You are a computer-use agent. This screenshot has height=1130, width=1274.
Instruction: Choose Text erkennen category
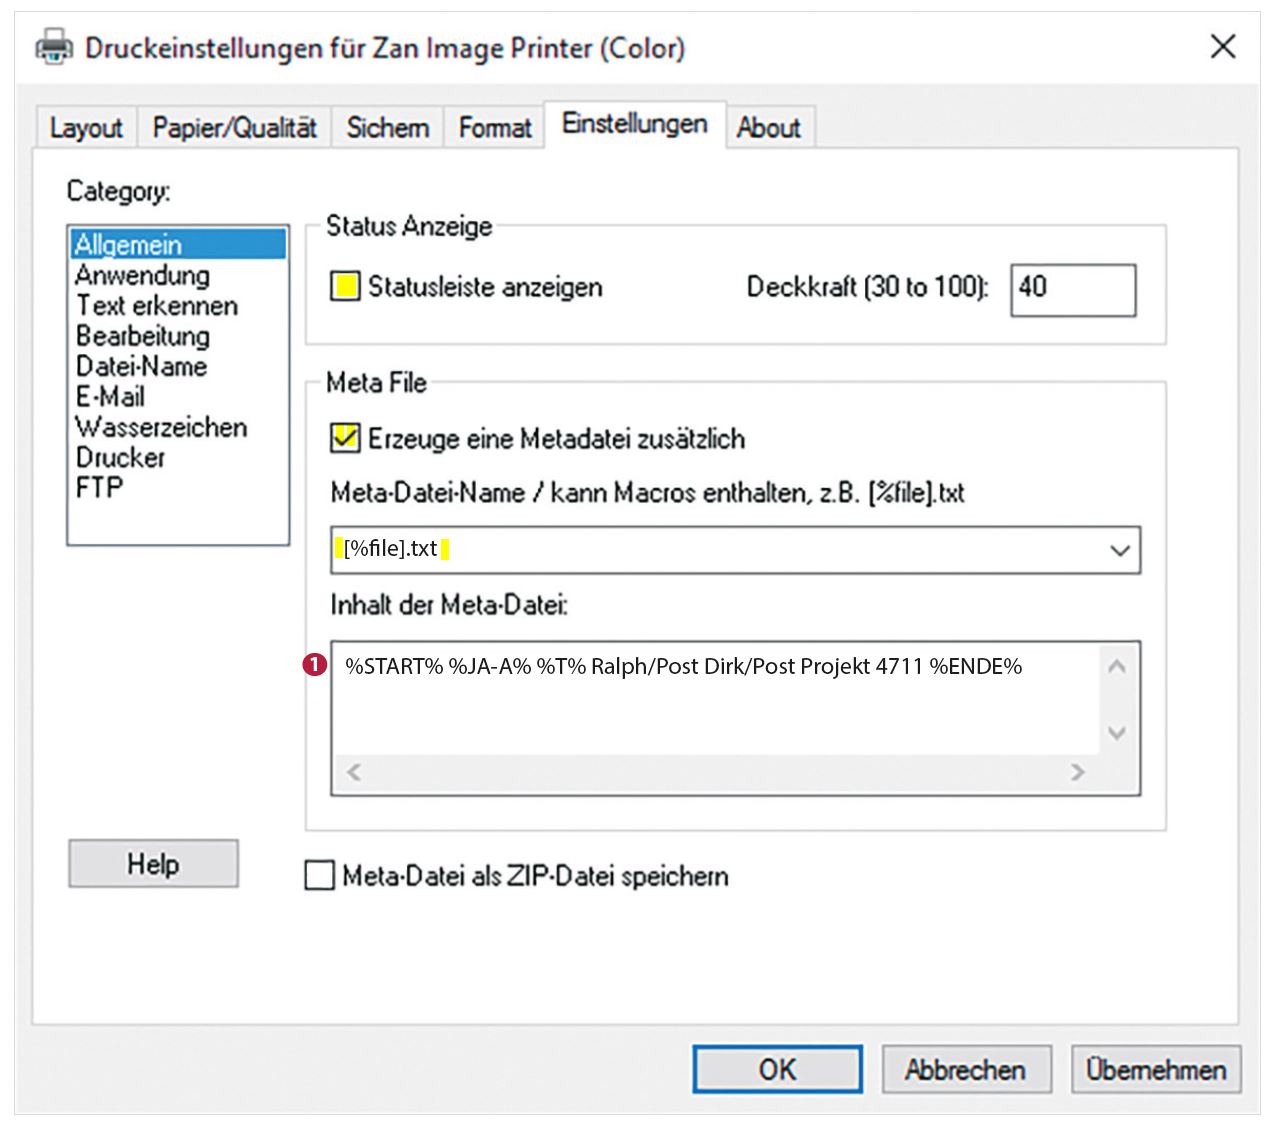tap(157, 305)
